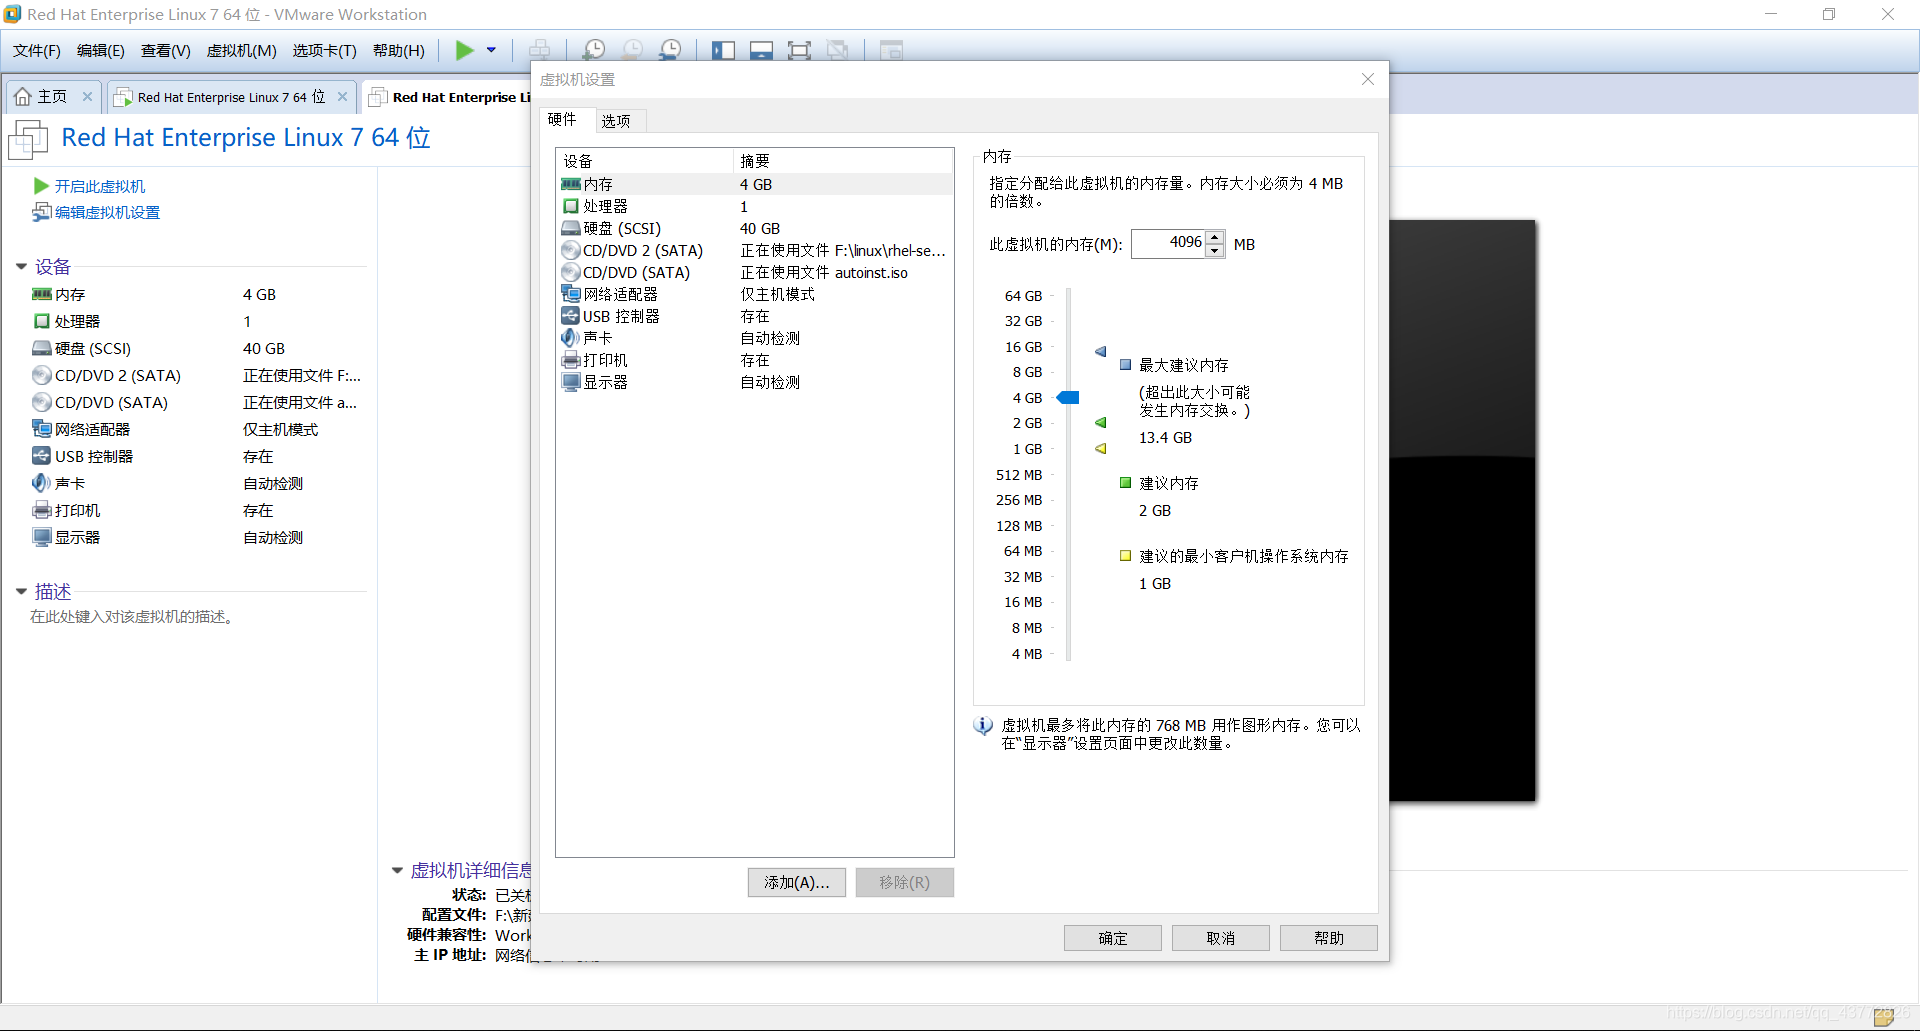Click 网络适配器 icon in main window sidebar
1920x1031 pixels.
coord(42,429)
